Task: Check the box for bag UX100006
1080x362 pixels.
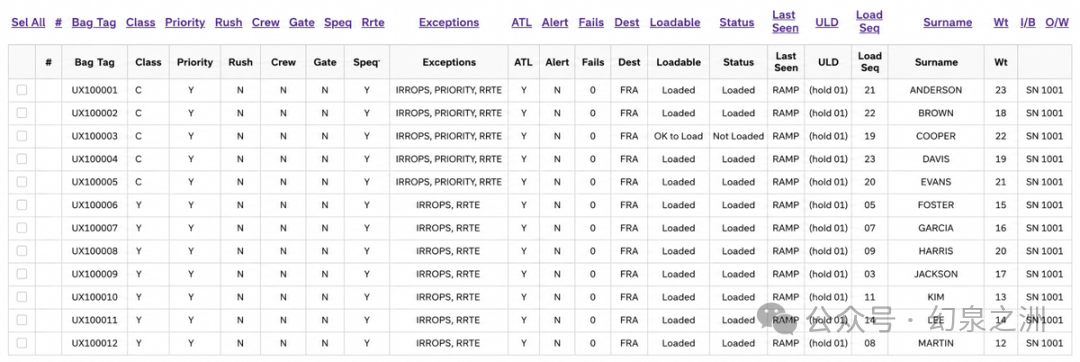Action: click(x=22, y=204)
